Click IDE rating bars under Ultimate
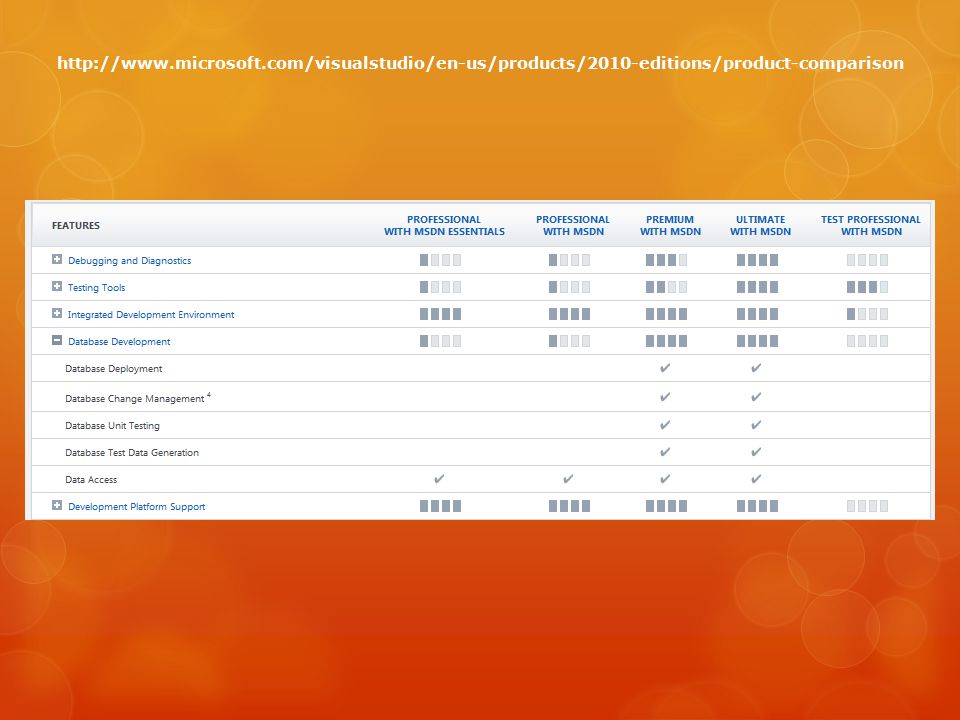Screen dimensions: 960x720 click(x=757, y=314)
